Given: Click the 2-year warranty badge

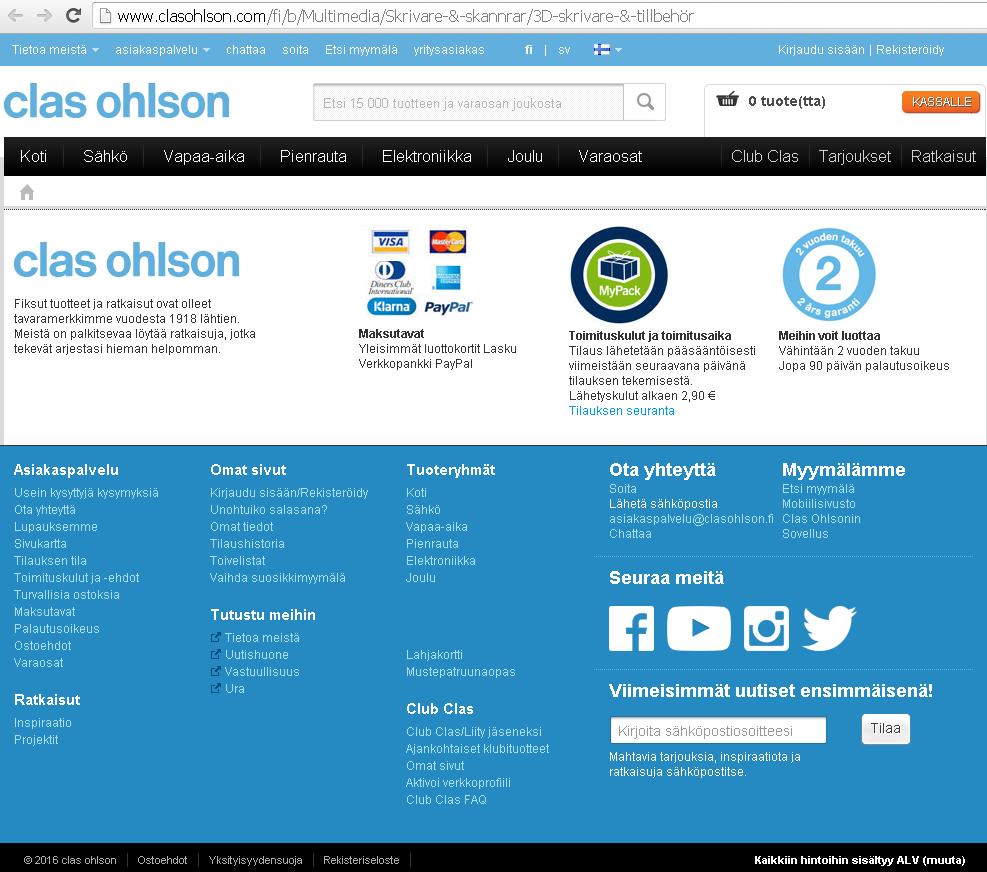Looking at the screenshot, I should coord(828,275).
